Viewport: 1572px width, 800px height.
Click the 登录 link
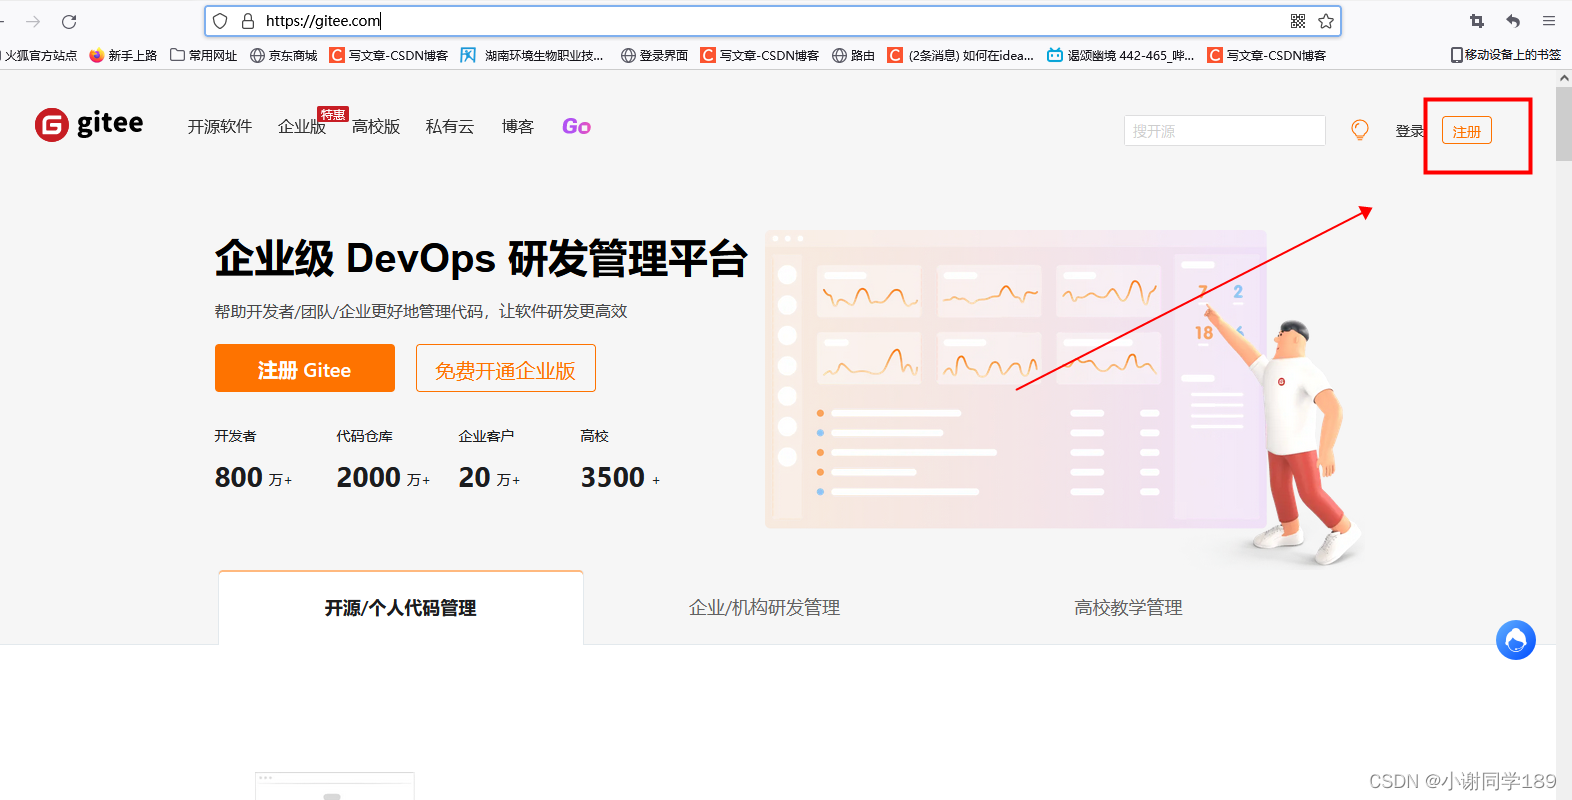[1409, 131]
